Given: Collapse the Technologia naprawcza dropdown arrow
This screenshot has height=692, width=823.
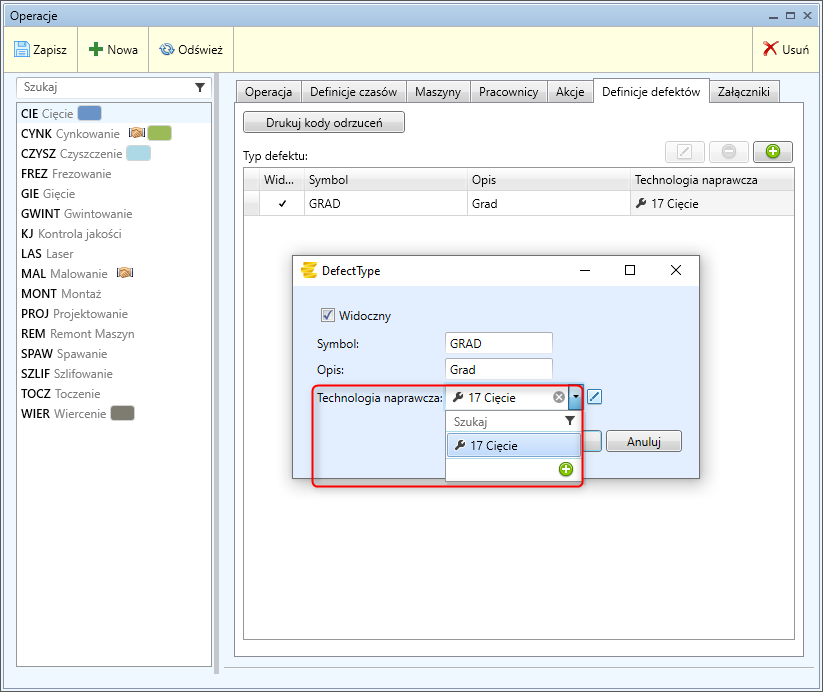Looking at the screenshot, I should (x=575, y=397).
